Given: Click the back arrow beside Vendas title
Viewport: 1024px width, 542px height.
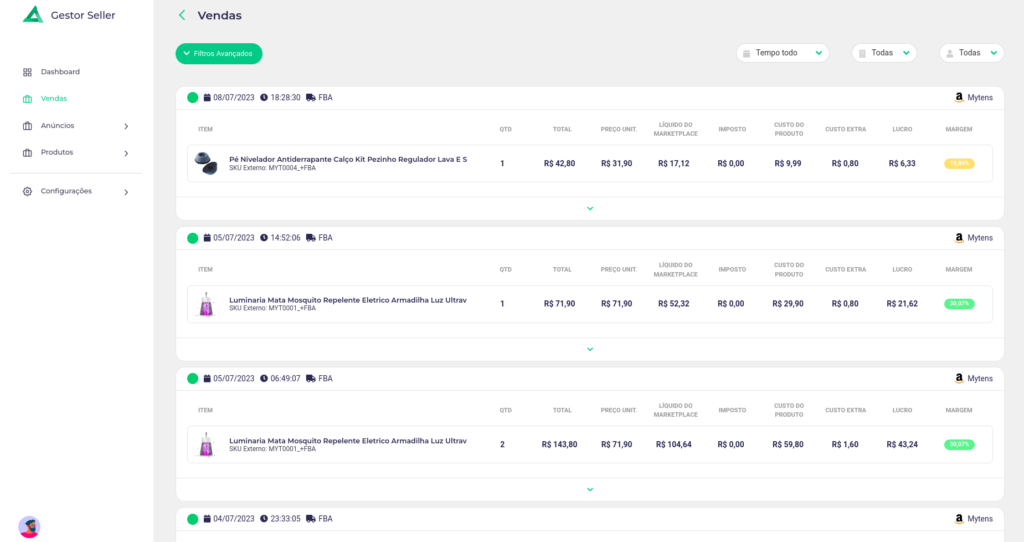Looking at the screenshot, I should [x=181, y=15].
